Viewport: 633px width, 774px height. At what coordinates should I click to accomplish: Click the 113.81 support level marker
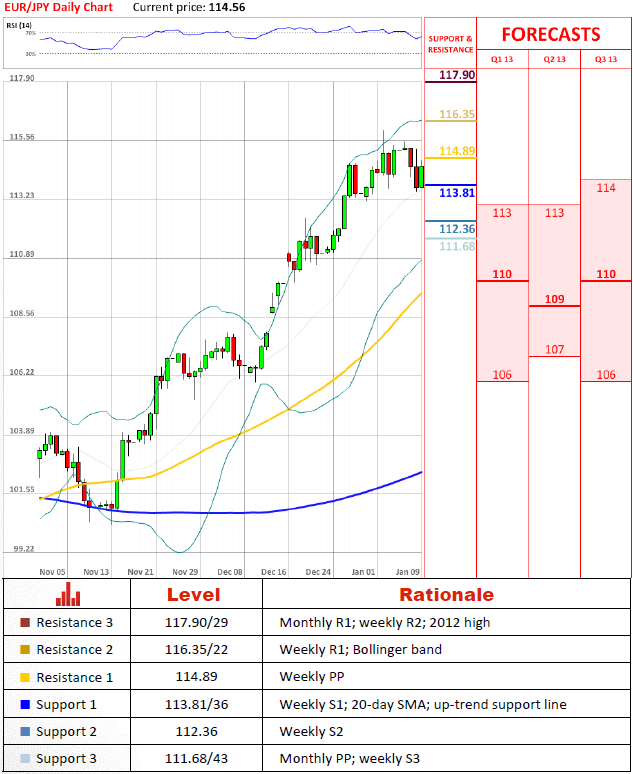coord(457,193)
